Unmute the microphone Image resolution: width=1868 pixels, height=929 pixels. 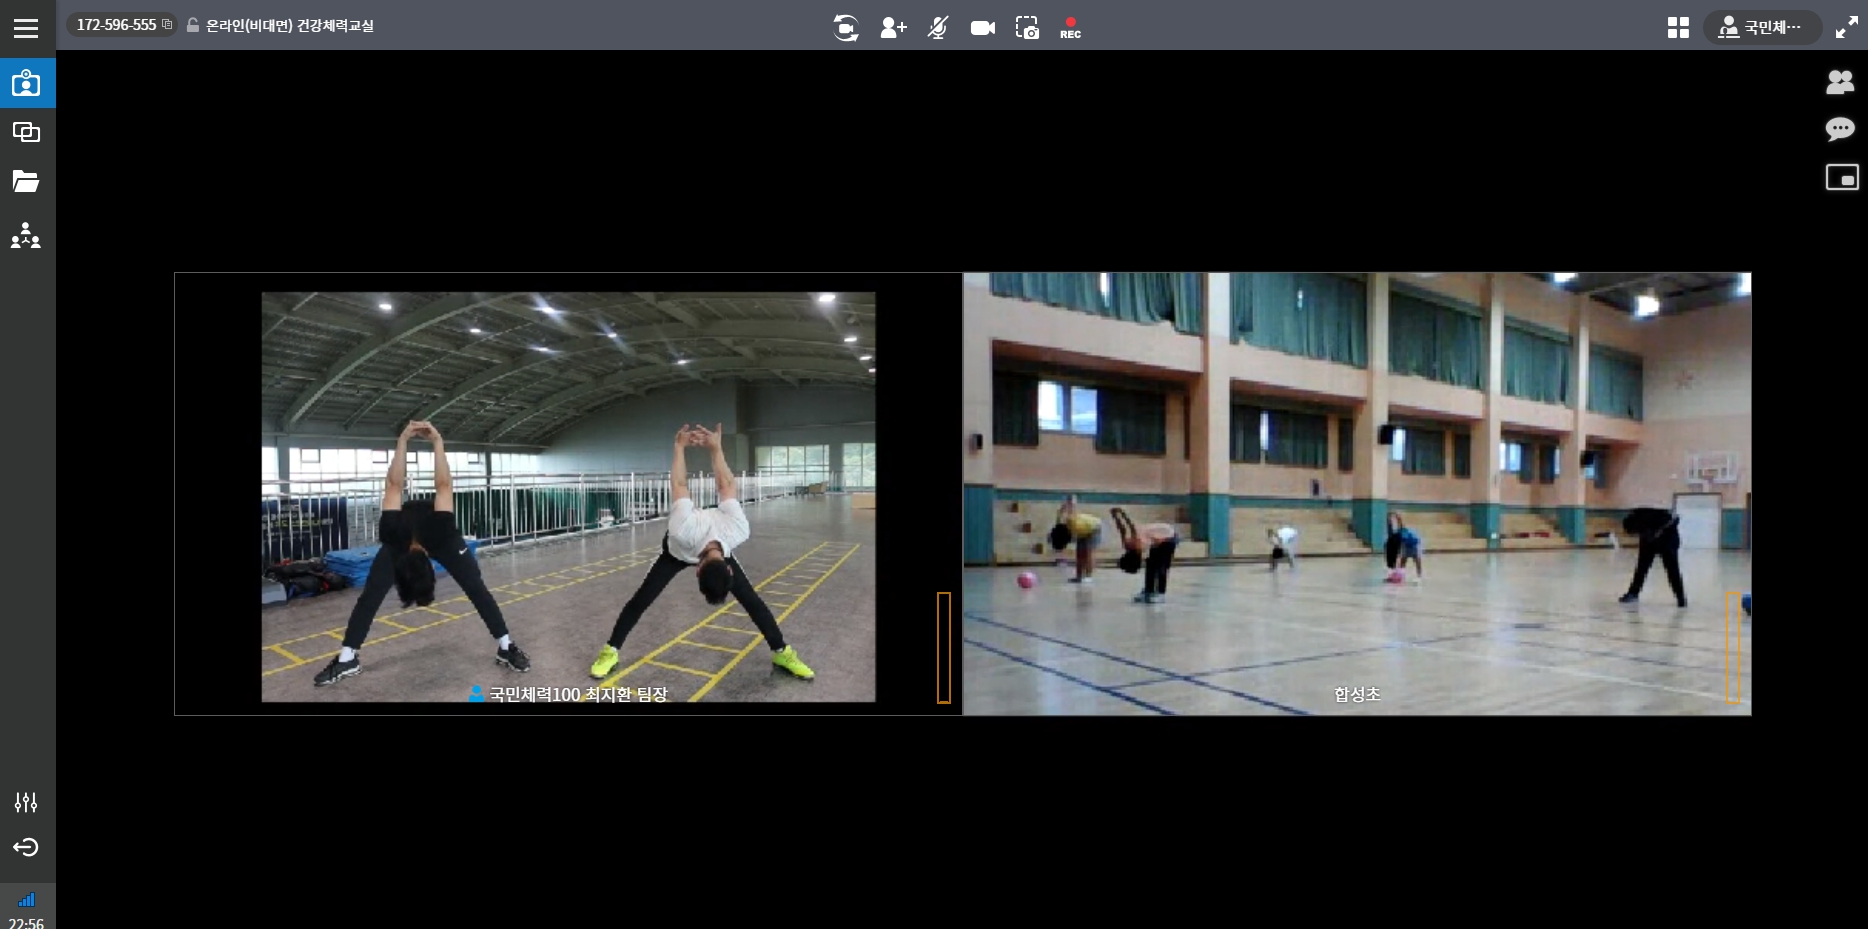click(938, 28)
